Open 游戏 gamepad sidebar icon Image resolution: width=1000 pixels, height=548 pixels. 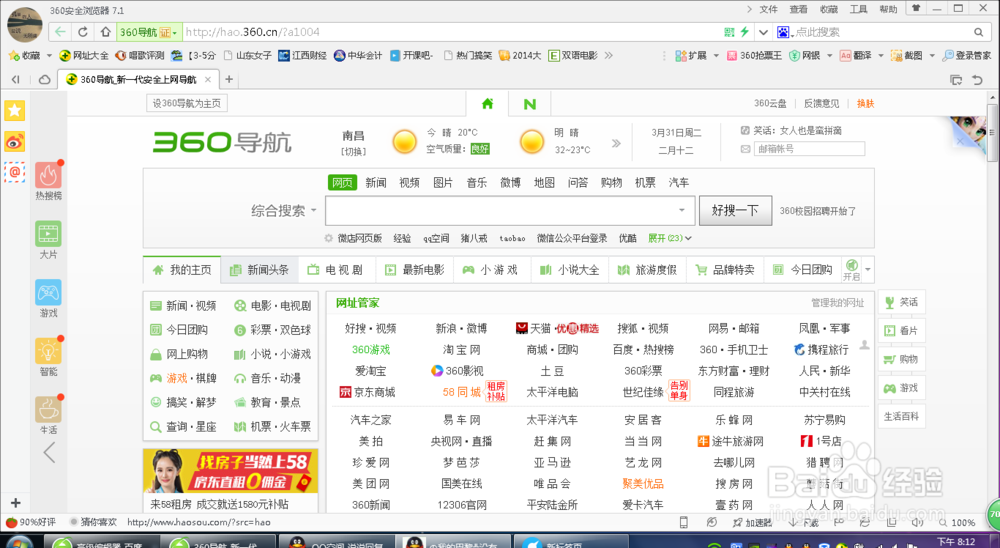48,293
